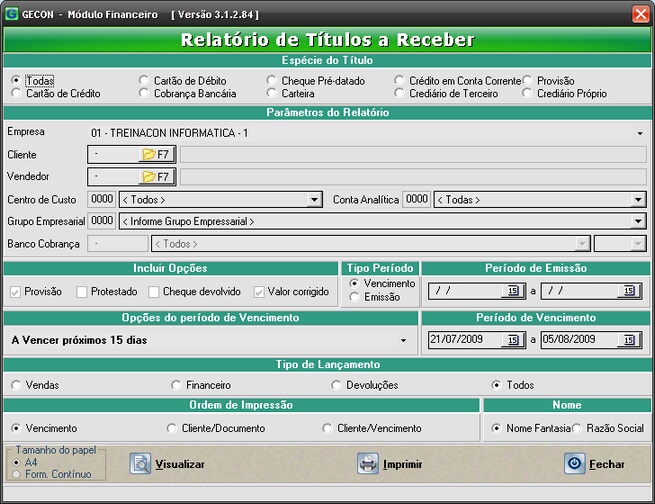Click the Vendedor F7 folder lookup button
Screen dimensions: 655x504
click(156, 177)
